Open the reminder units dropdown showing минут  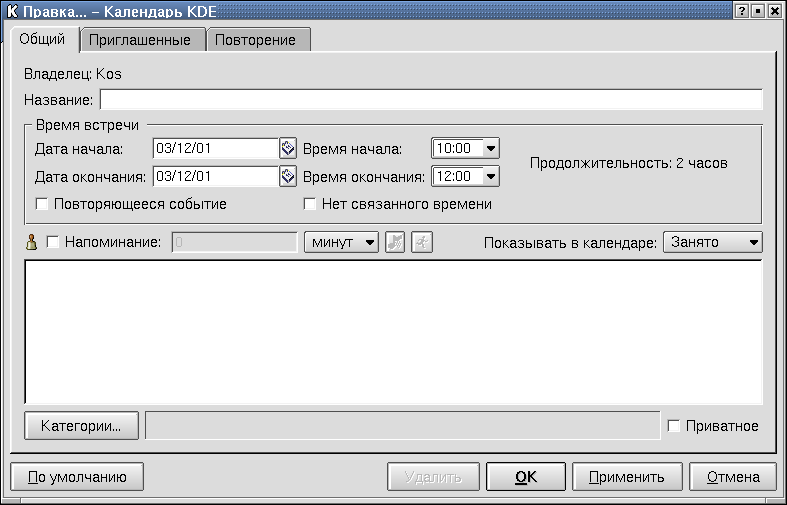pyautogui.click(x=369, y=242)
